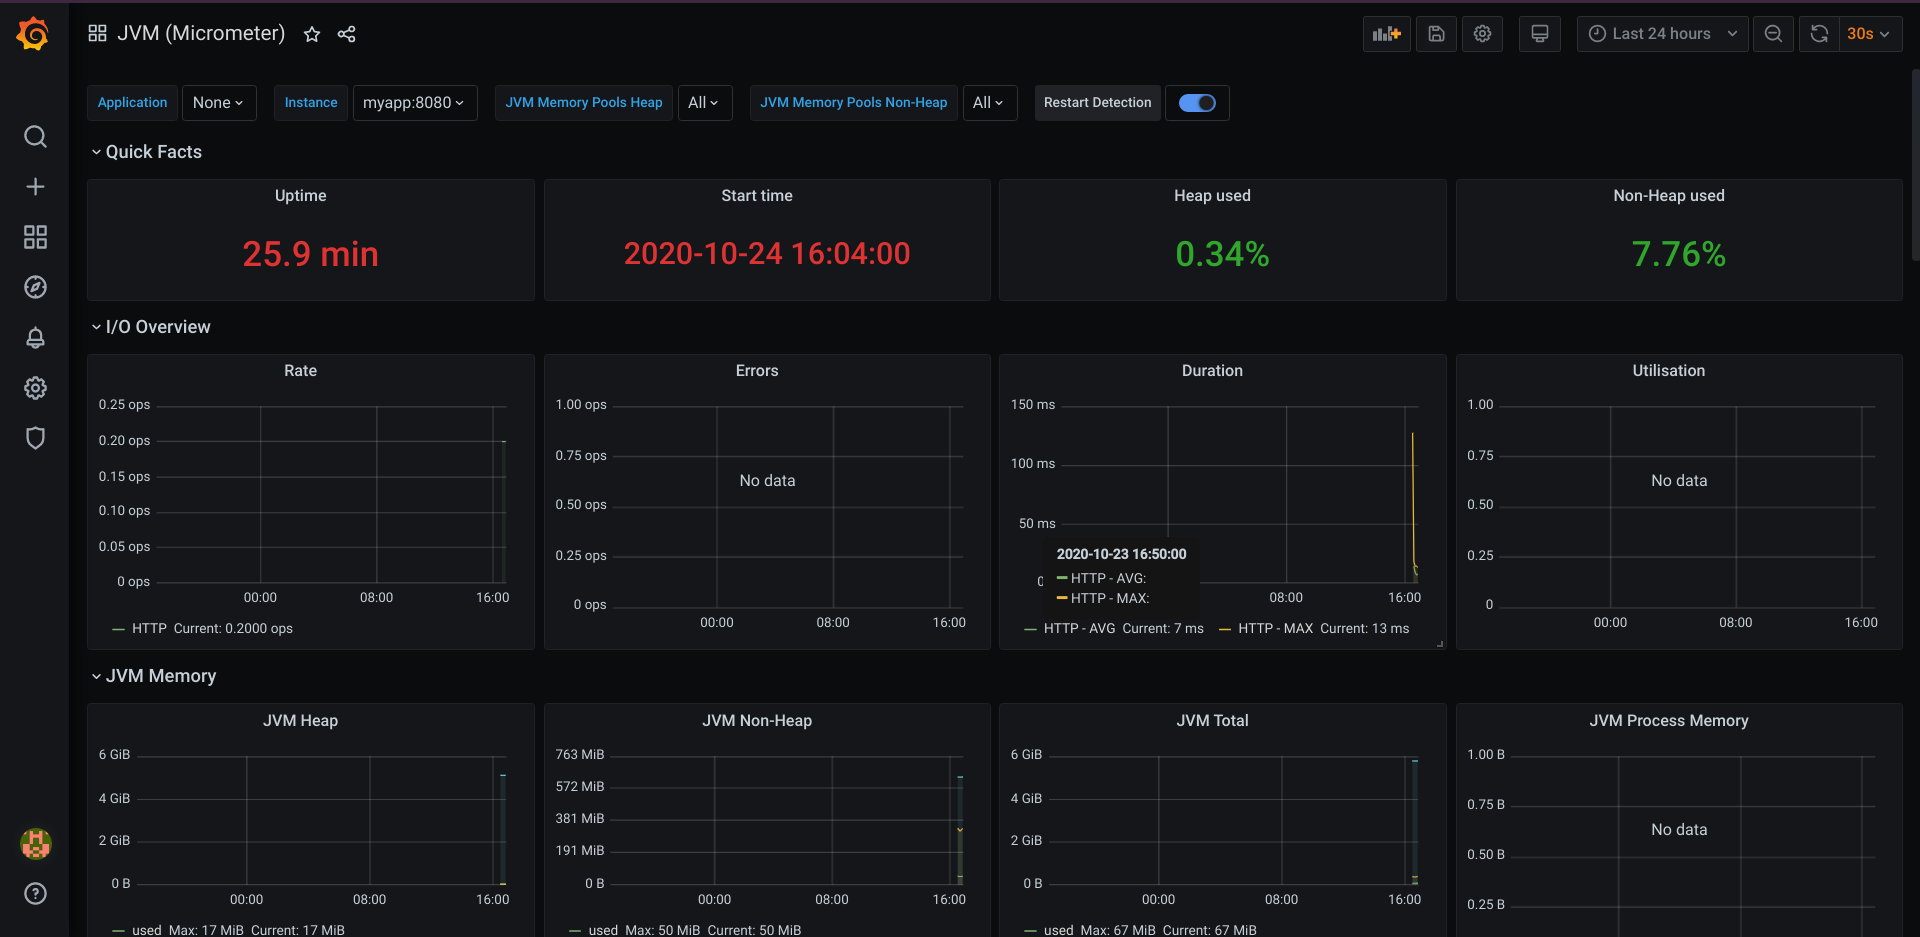The height and width of the screenshot is (937, 1920).
Task: Open the Application None dropdown
Action: pos(219,103)
